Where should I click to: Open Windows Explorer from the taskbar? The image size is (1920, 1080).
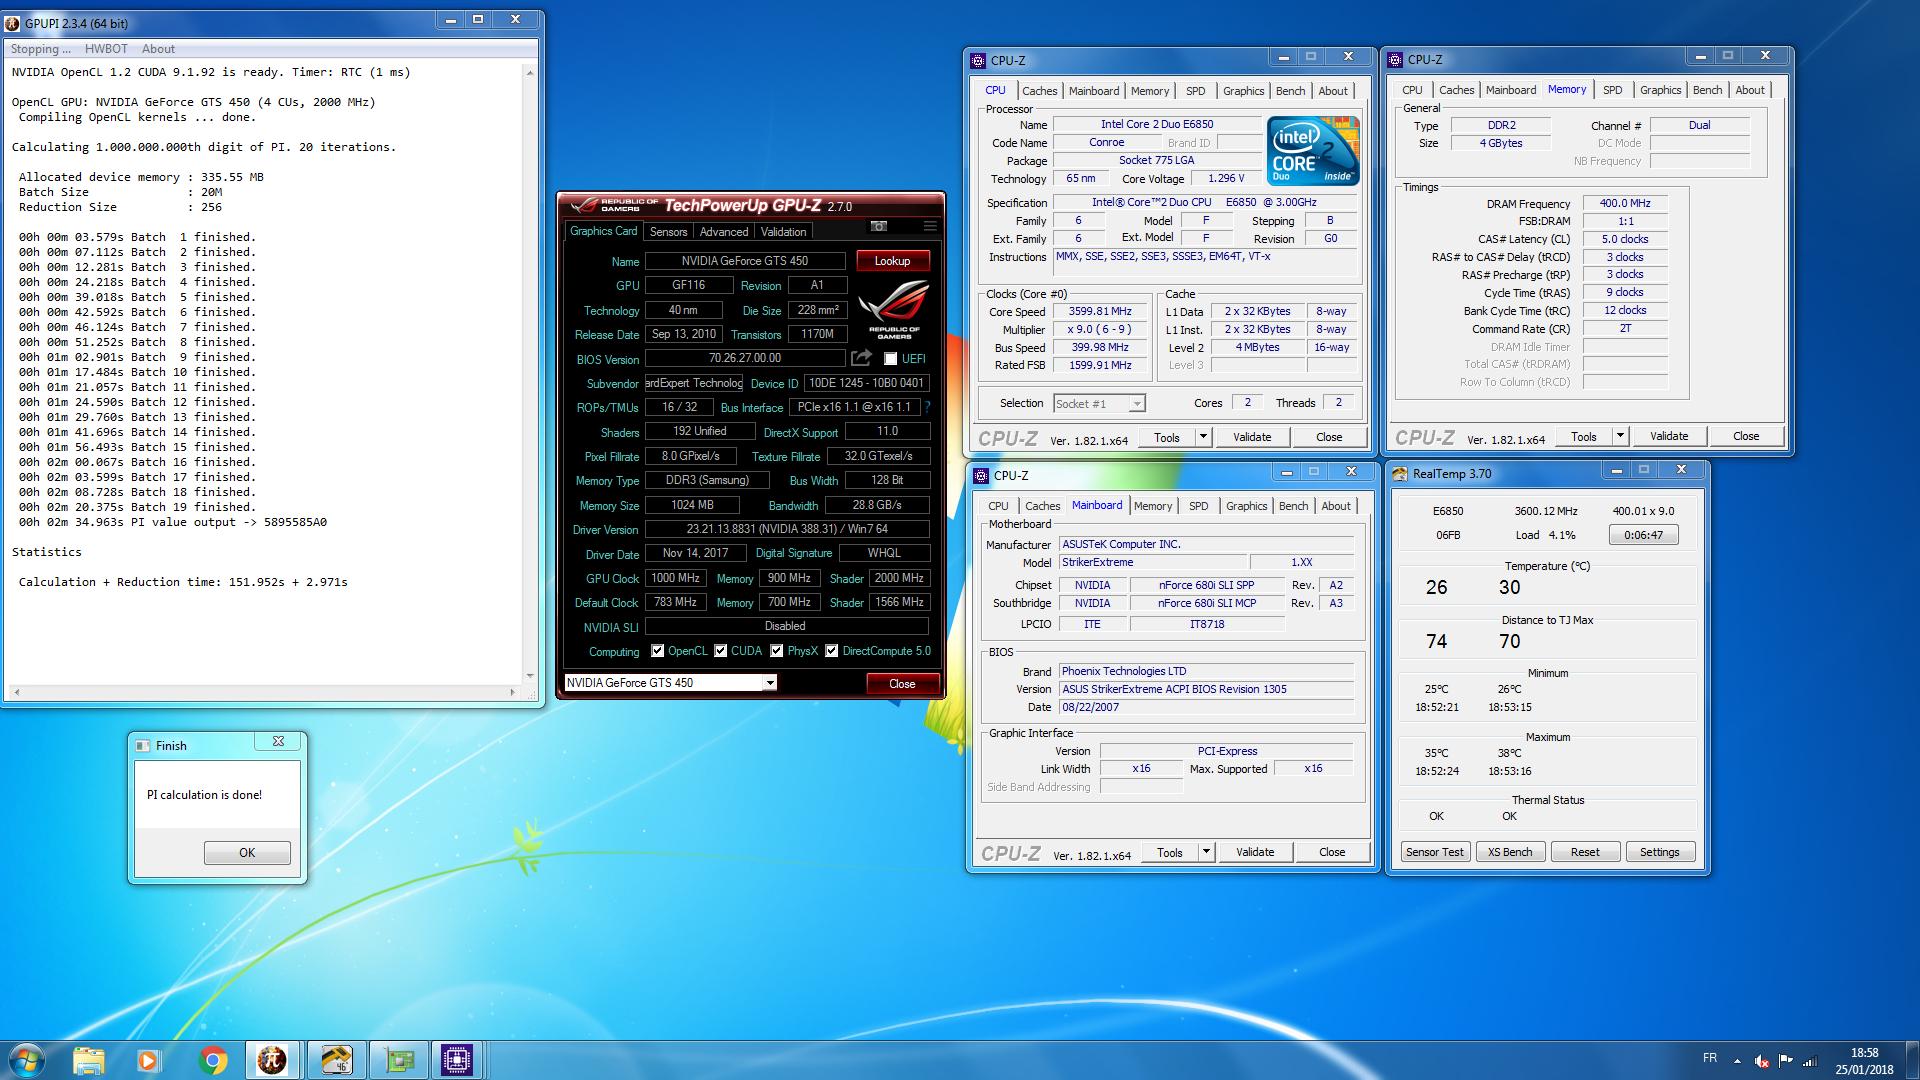pyautogui.click(x=88, y=1060)
